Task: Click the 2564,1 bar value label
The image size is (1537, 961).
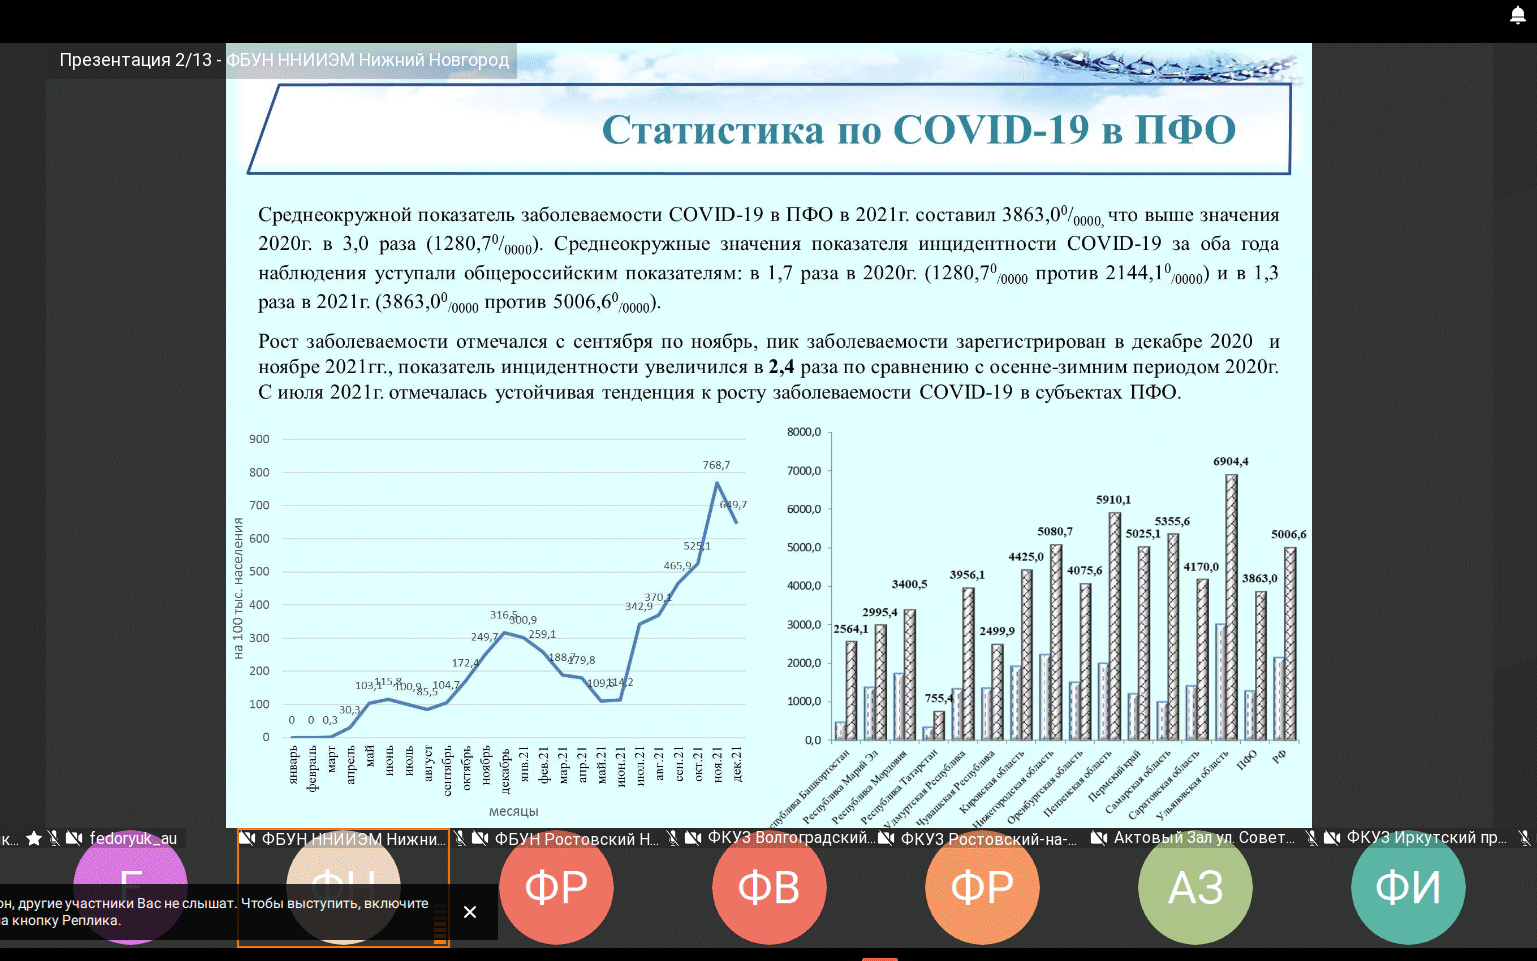Action: click(851, 629)
